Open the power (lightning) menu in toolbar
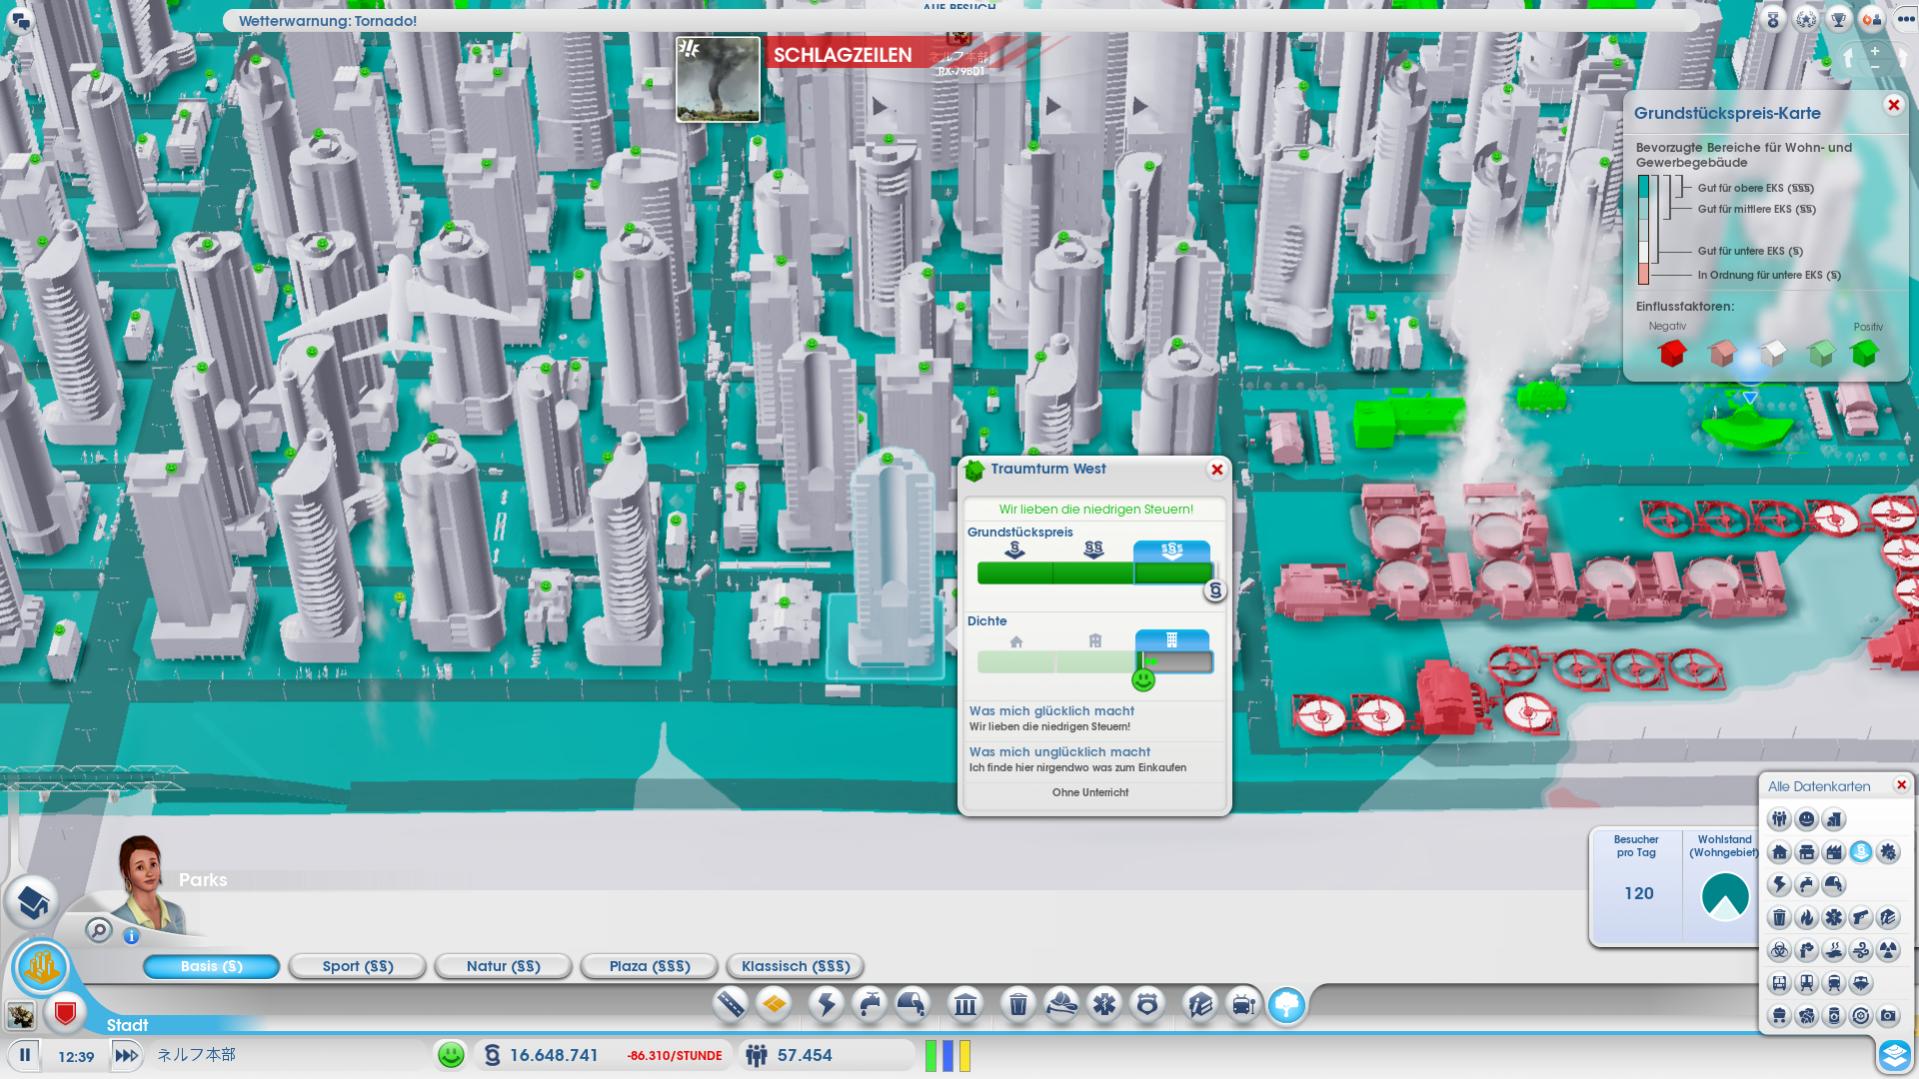This screenshot has width=1919, height=1079. click(x=827, y=1003)
